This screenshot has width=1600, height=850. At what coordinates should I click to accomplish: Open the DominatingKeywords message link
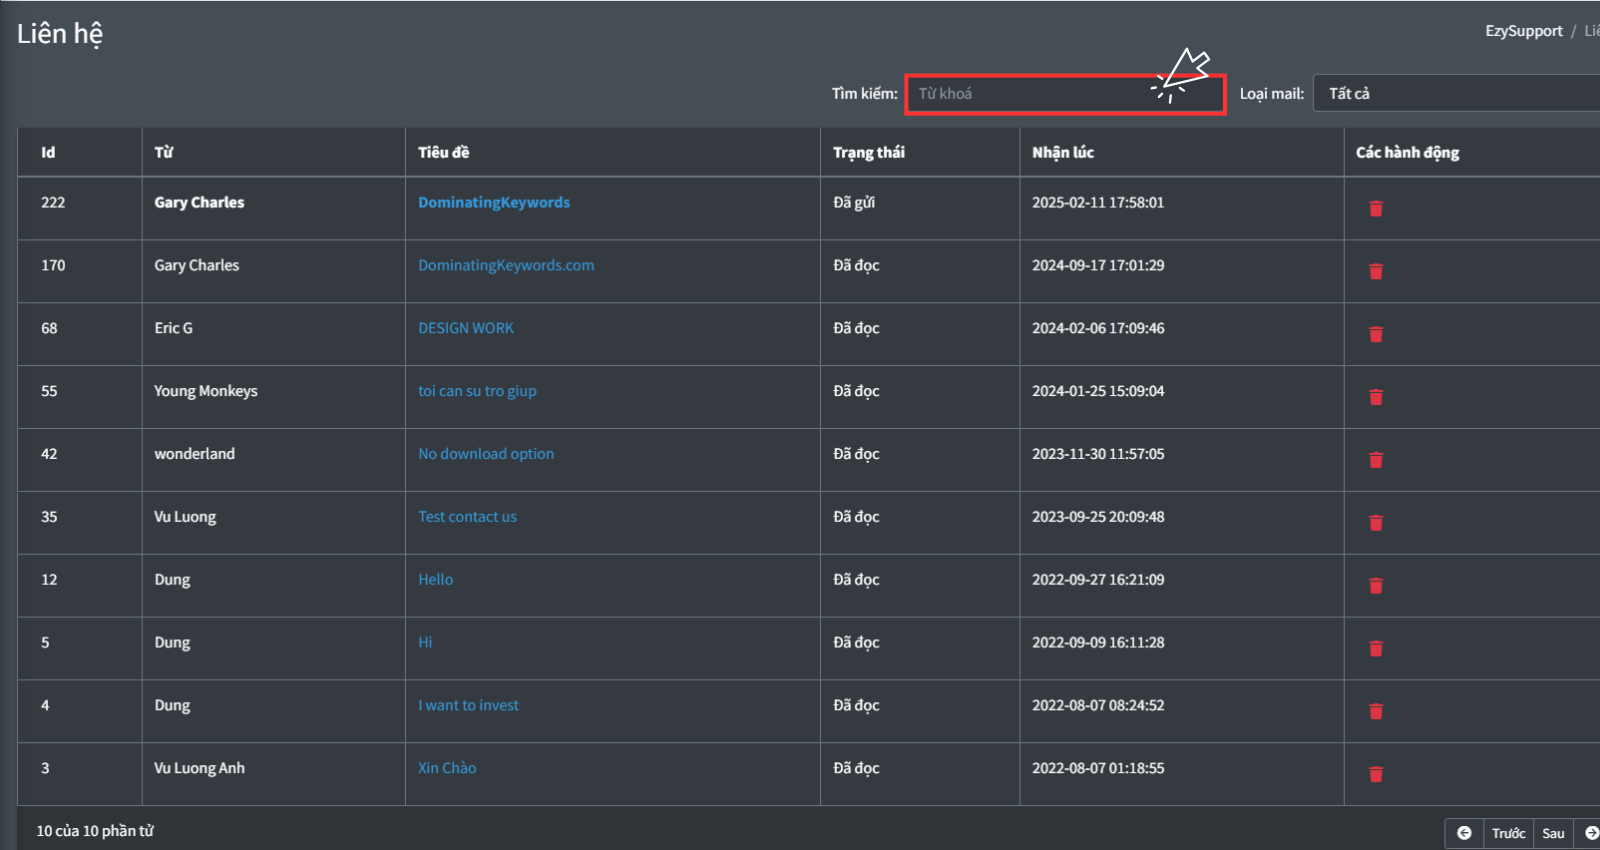494,202
